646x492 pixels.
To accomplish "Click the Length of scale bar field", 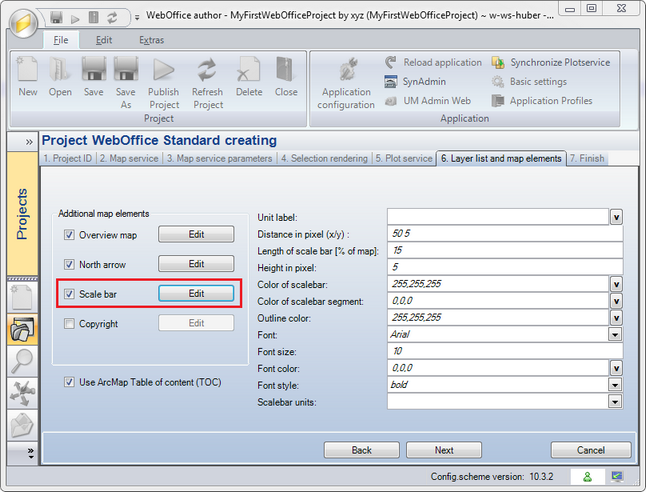I will [x=505, y=250].
